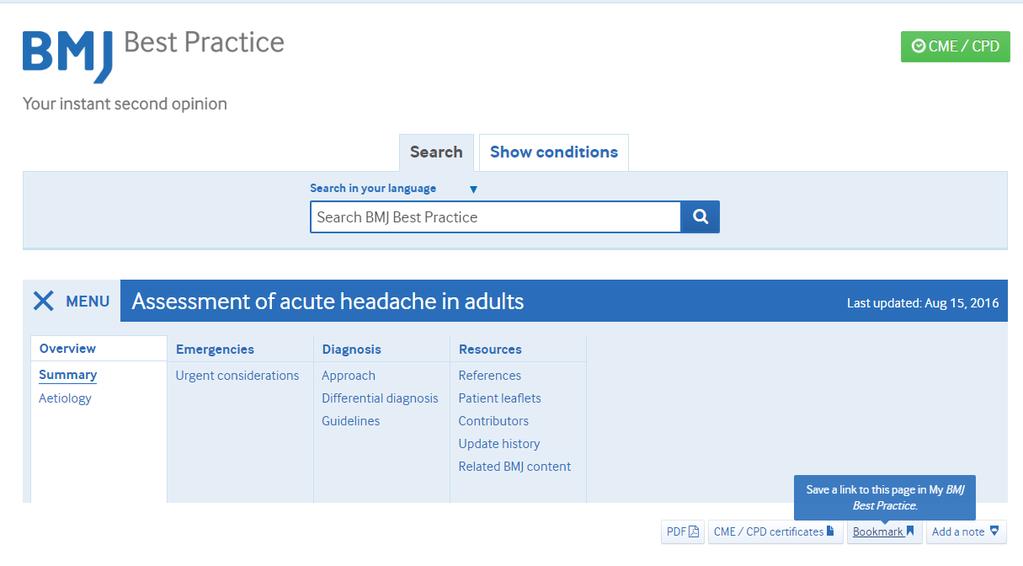The width and height of the screenshot is (1023, 566).
Task: Open the Approach link
Action: [x=348, y=376]
